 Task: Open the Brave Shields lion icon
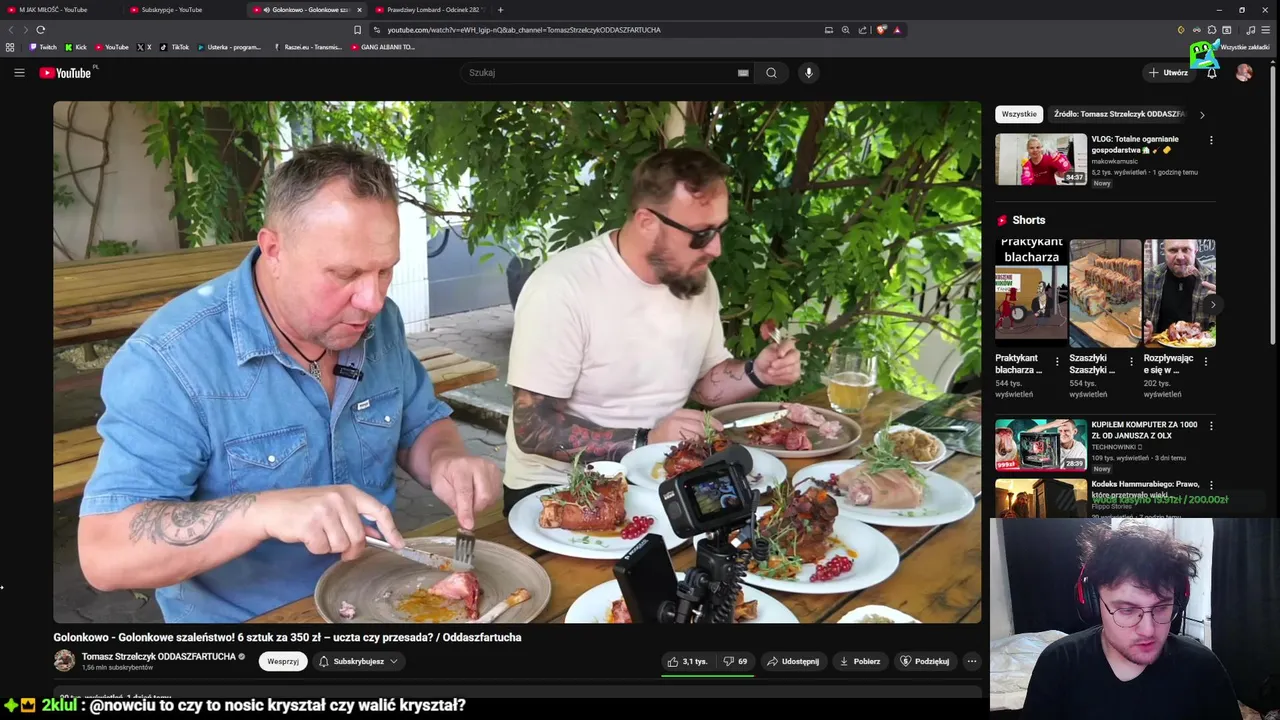(881, 30)
